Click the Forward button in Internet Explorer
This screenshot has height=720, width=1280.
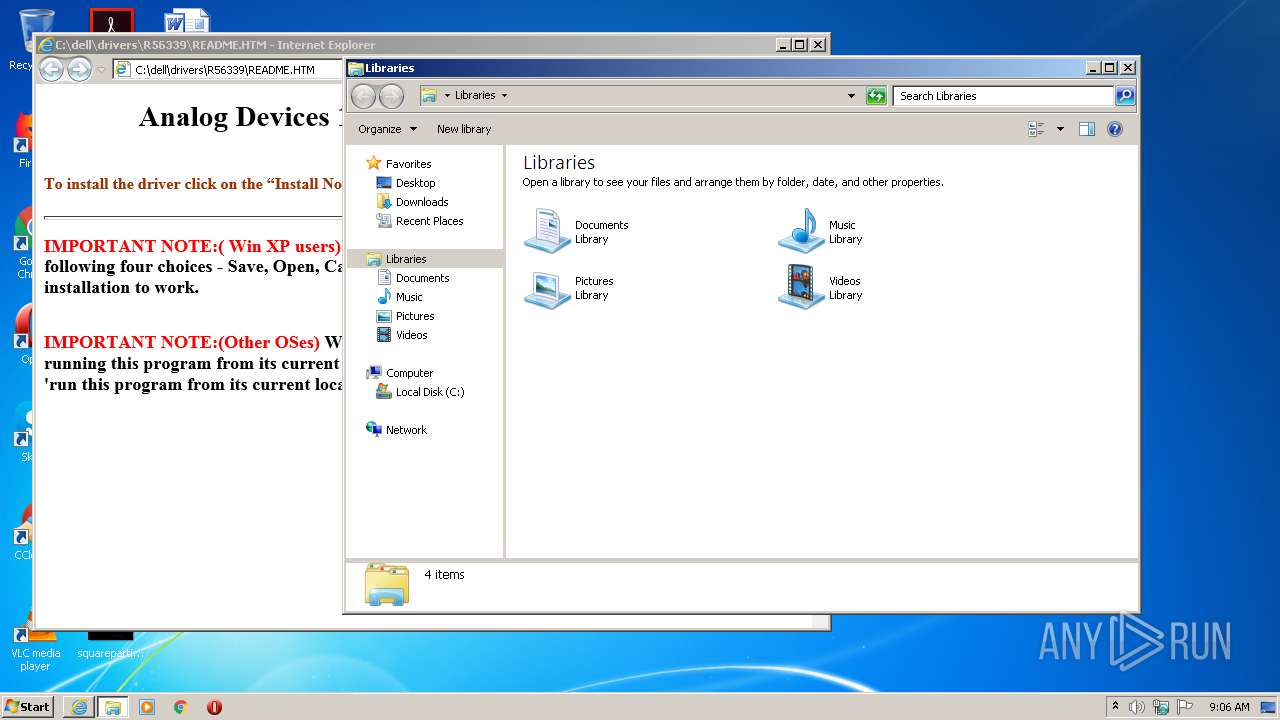point(79,69)
